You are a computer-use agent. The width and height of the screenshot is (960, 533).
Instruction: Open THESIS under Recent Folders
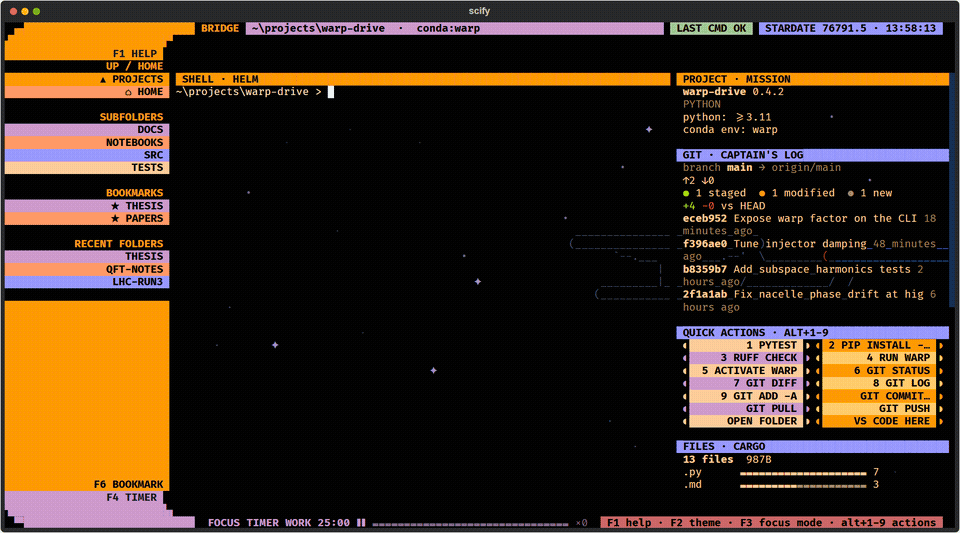[87, 256]
